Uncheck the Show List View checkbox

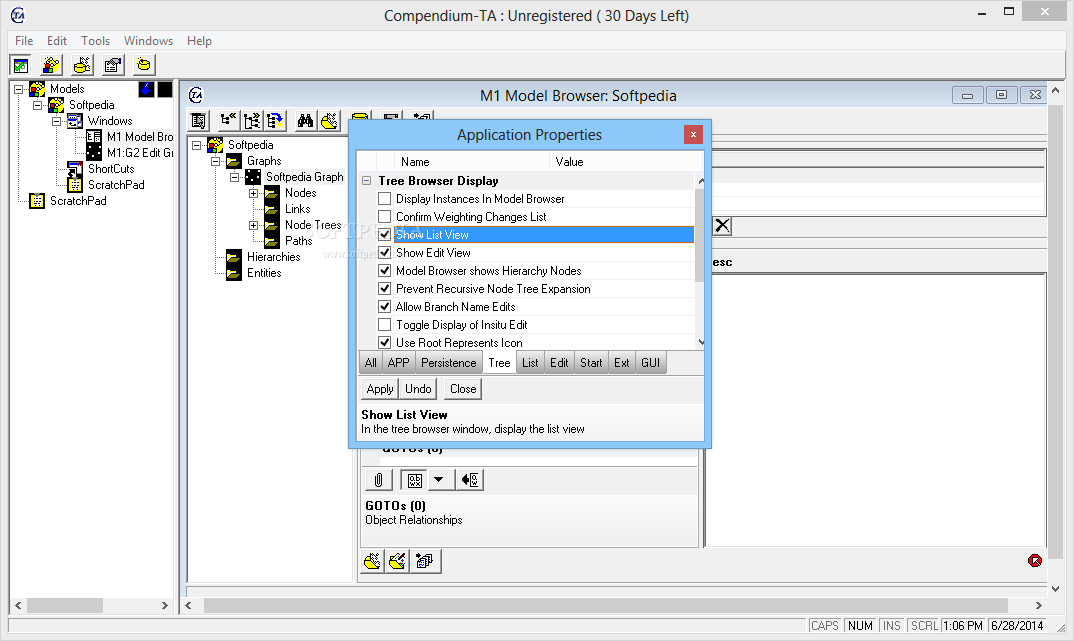click(385, 234)
